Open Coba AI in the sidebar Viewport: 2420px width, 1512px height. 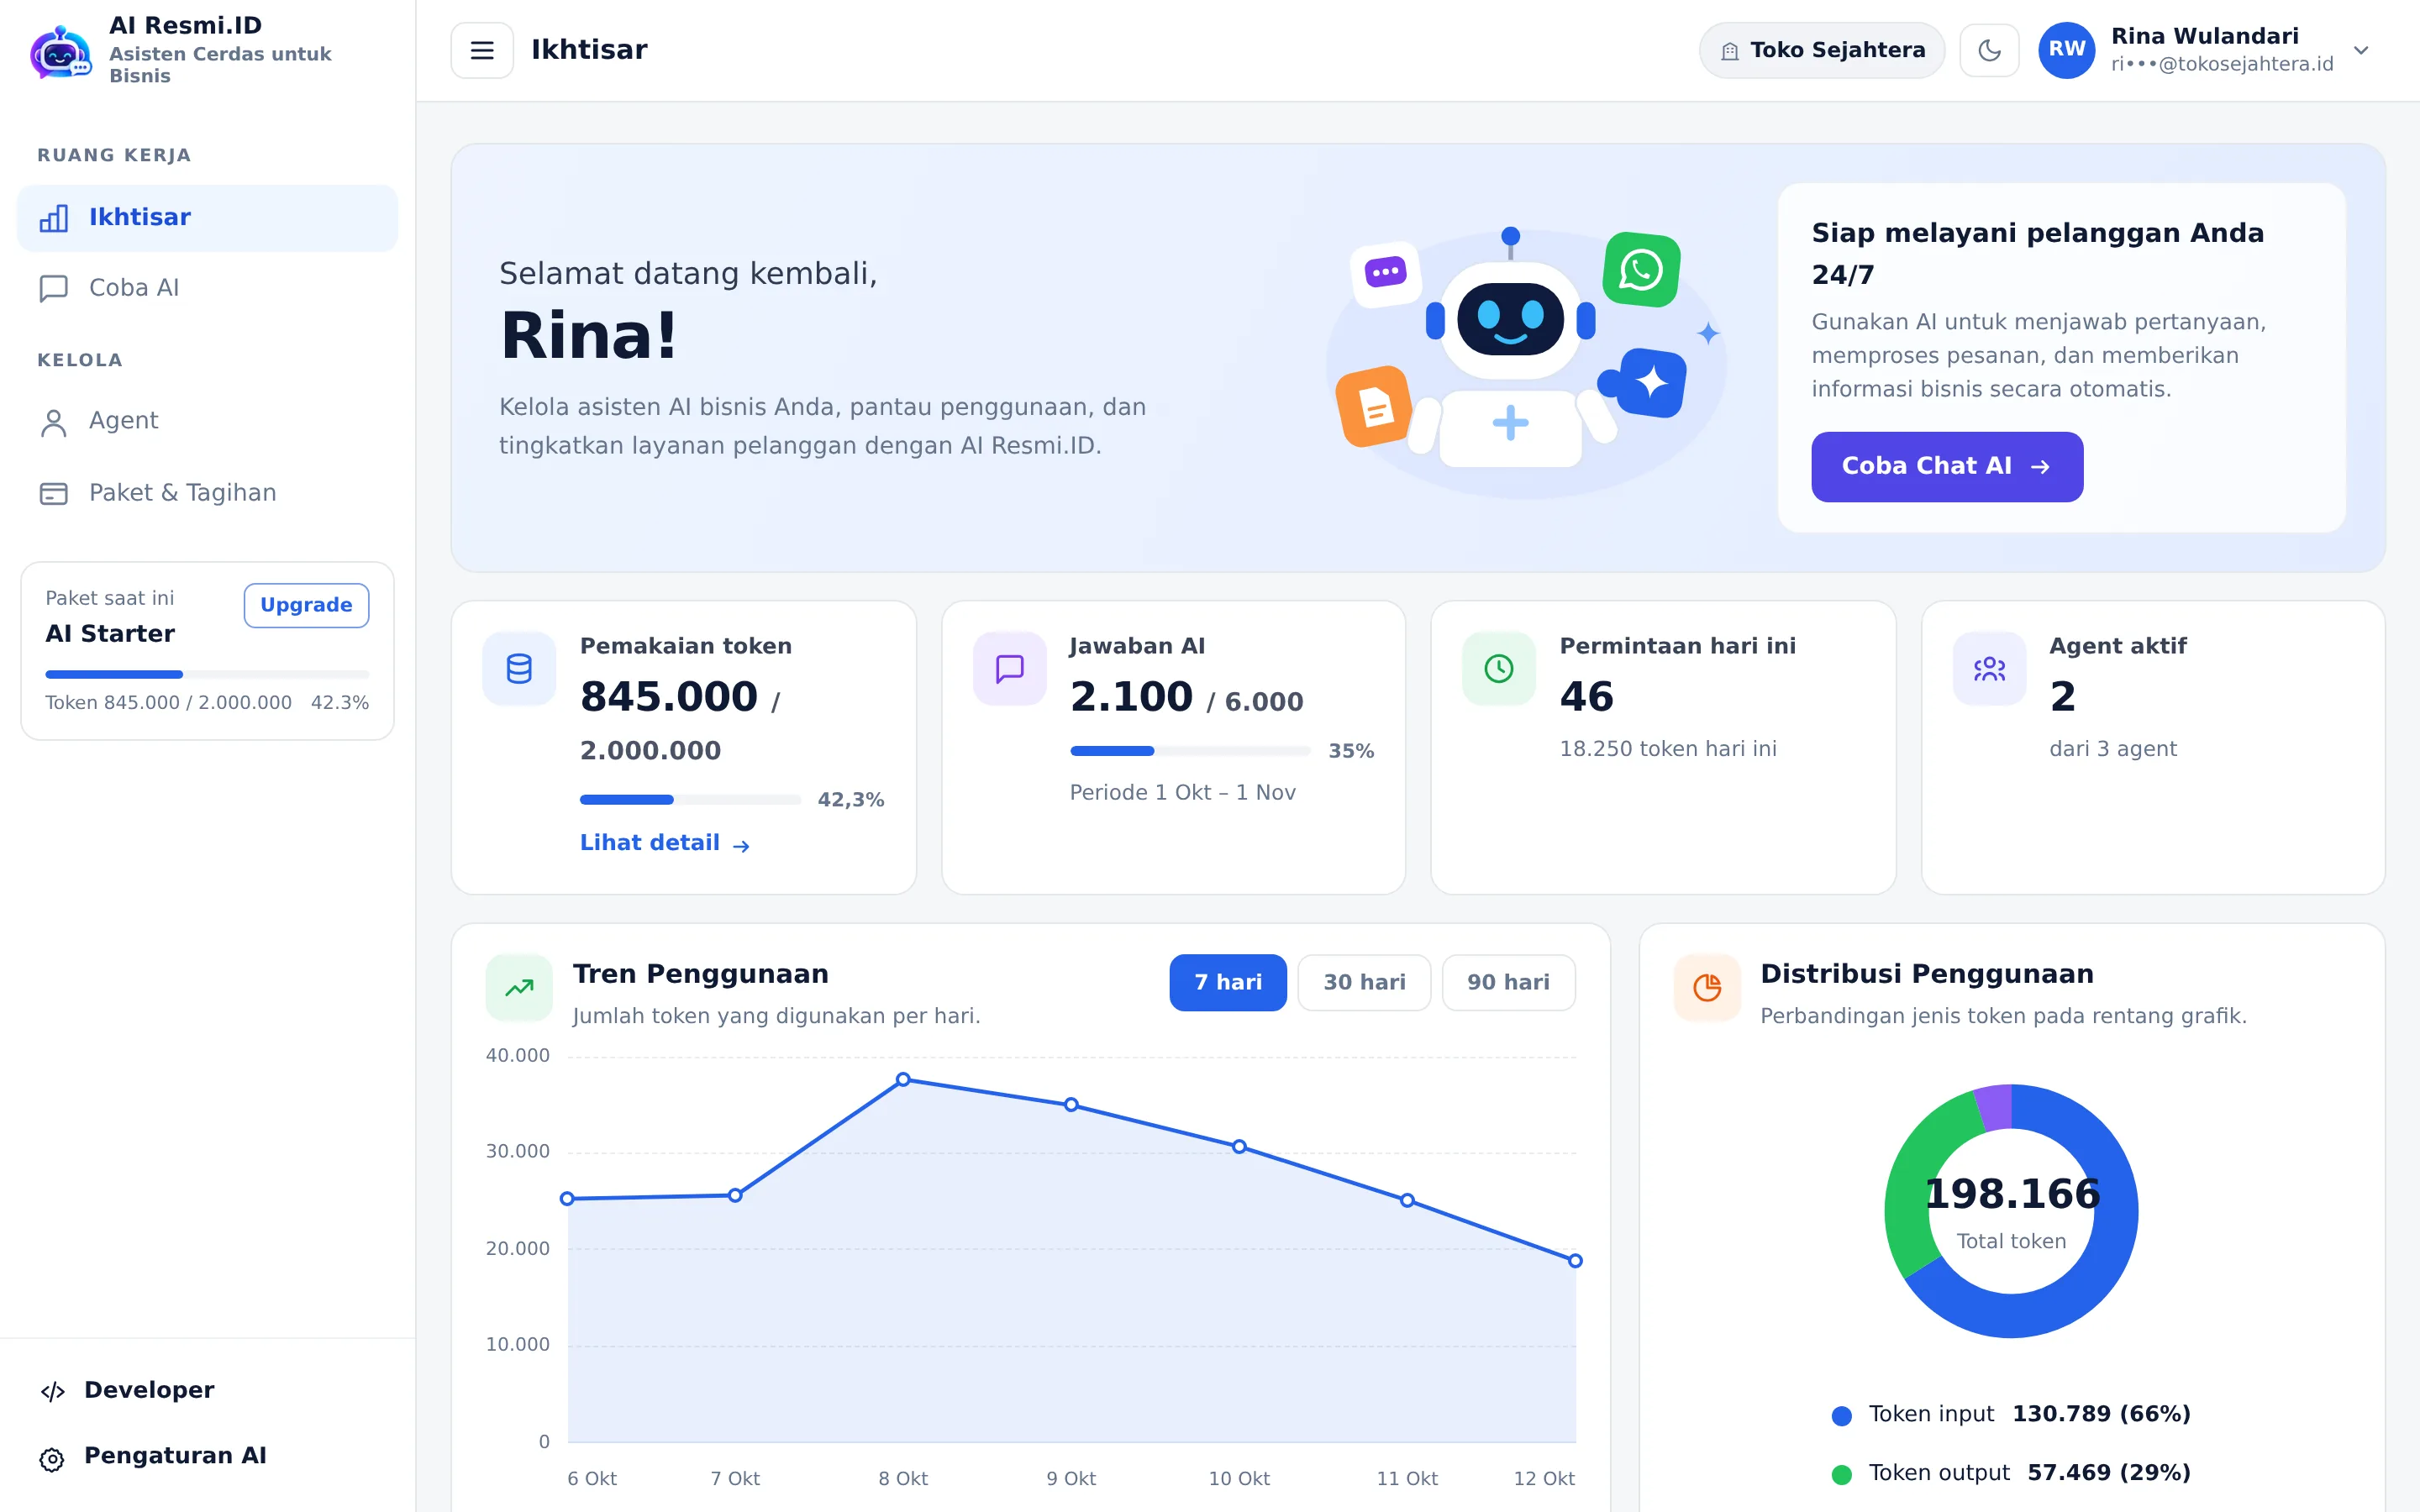[x=207, y=288]
